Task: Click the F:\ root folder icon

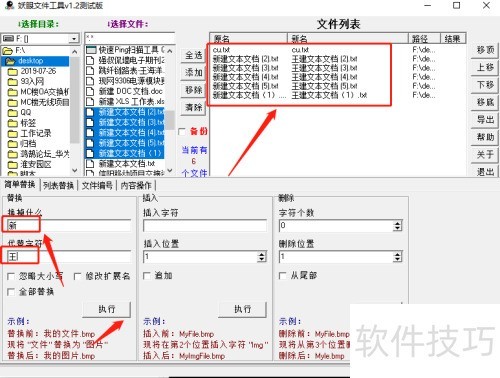Action: tap(7, 51)
